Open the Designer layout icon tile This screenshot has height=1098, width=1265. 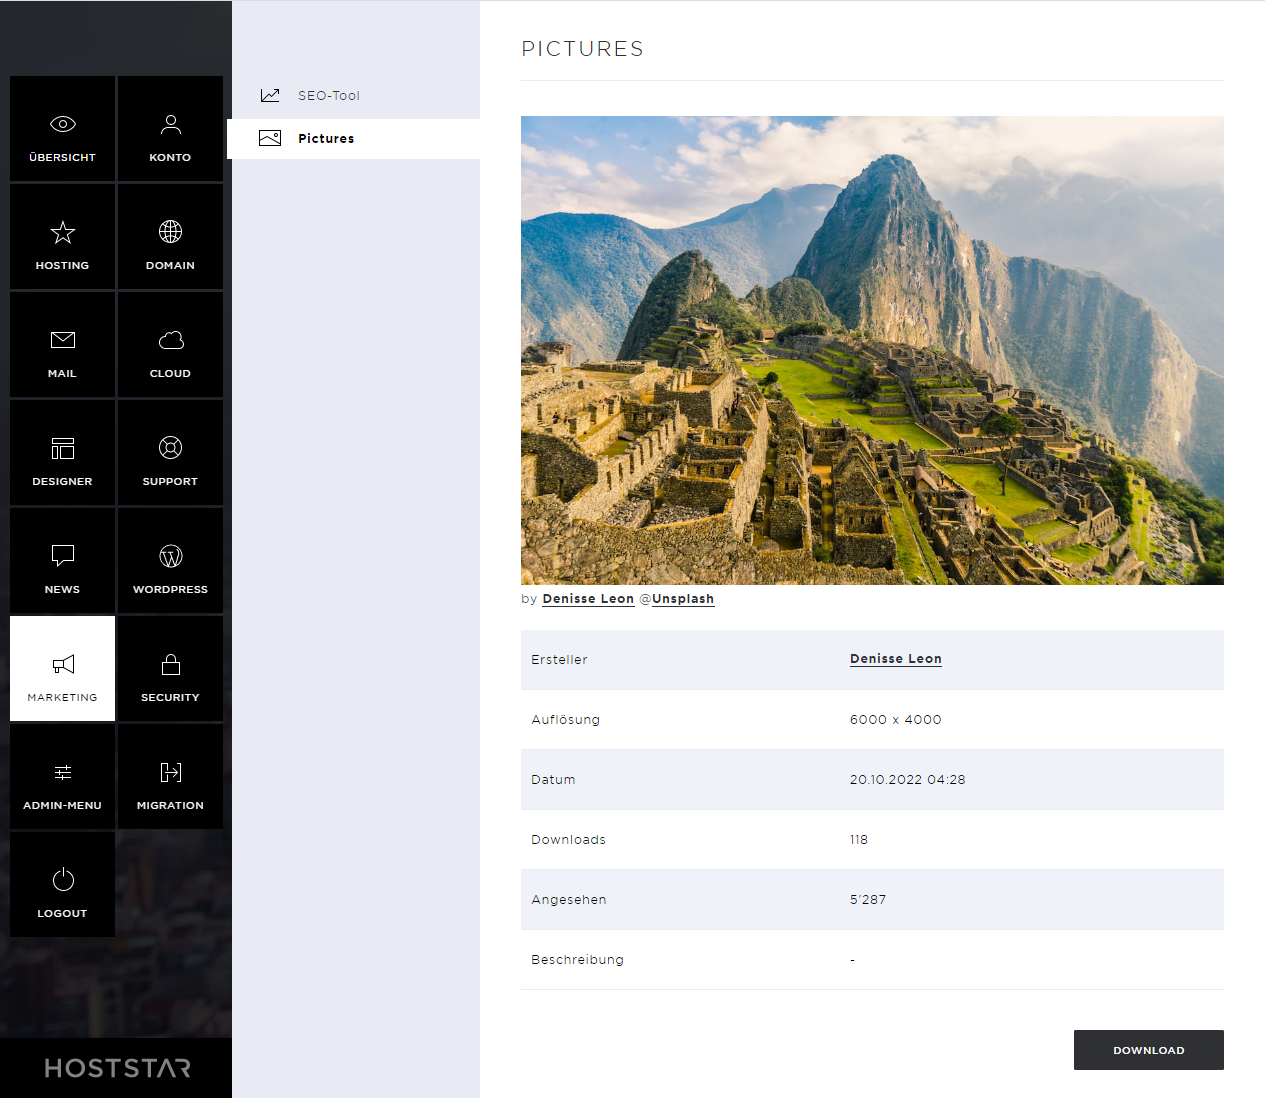62,453
